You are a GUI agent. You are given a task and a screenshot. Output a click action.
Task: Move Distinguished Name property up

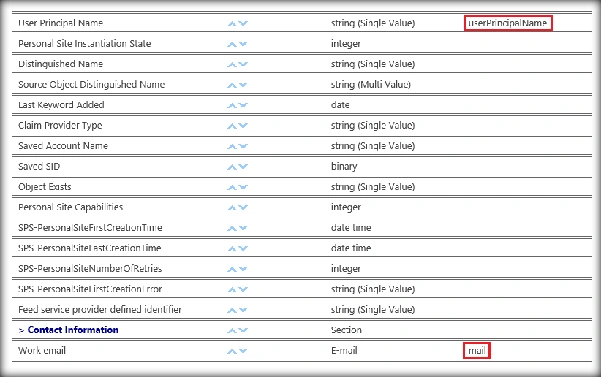pyautogui.click(x=232, y=64)
